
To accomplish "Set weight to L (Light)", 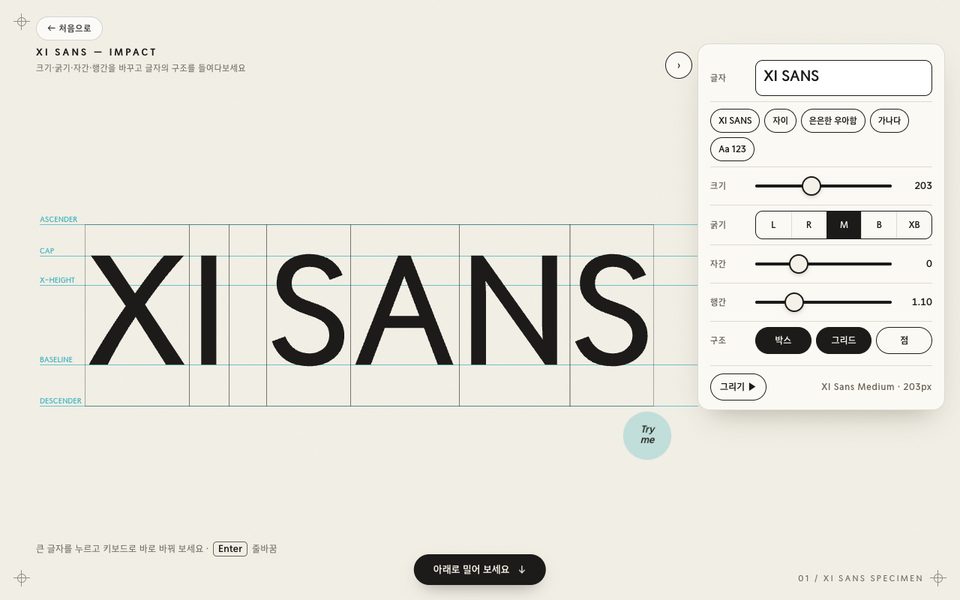I will point(773,225).
